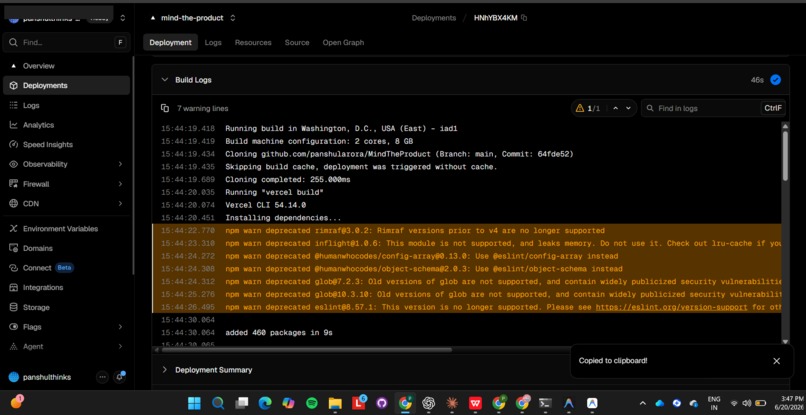Click the Beta badge next to Connect
The image size is (806, 415).
[x=65, y=268]
